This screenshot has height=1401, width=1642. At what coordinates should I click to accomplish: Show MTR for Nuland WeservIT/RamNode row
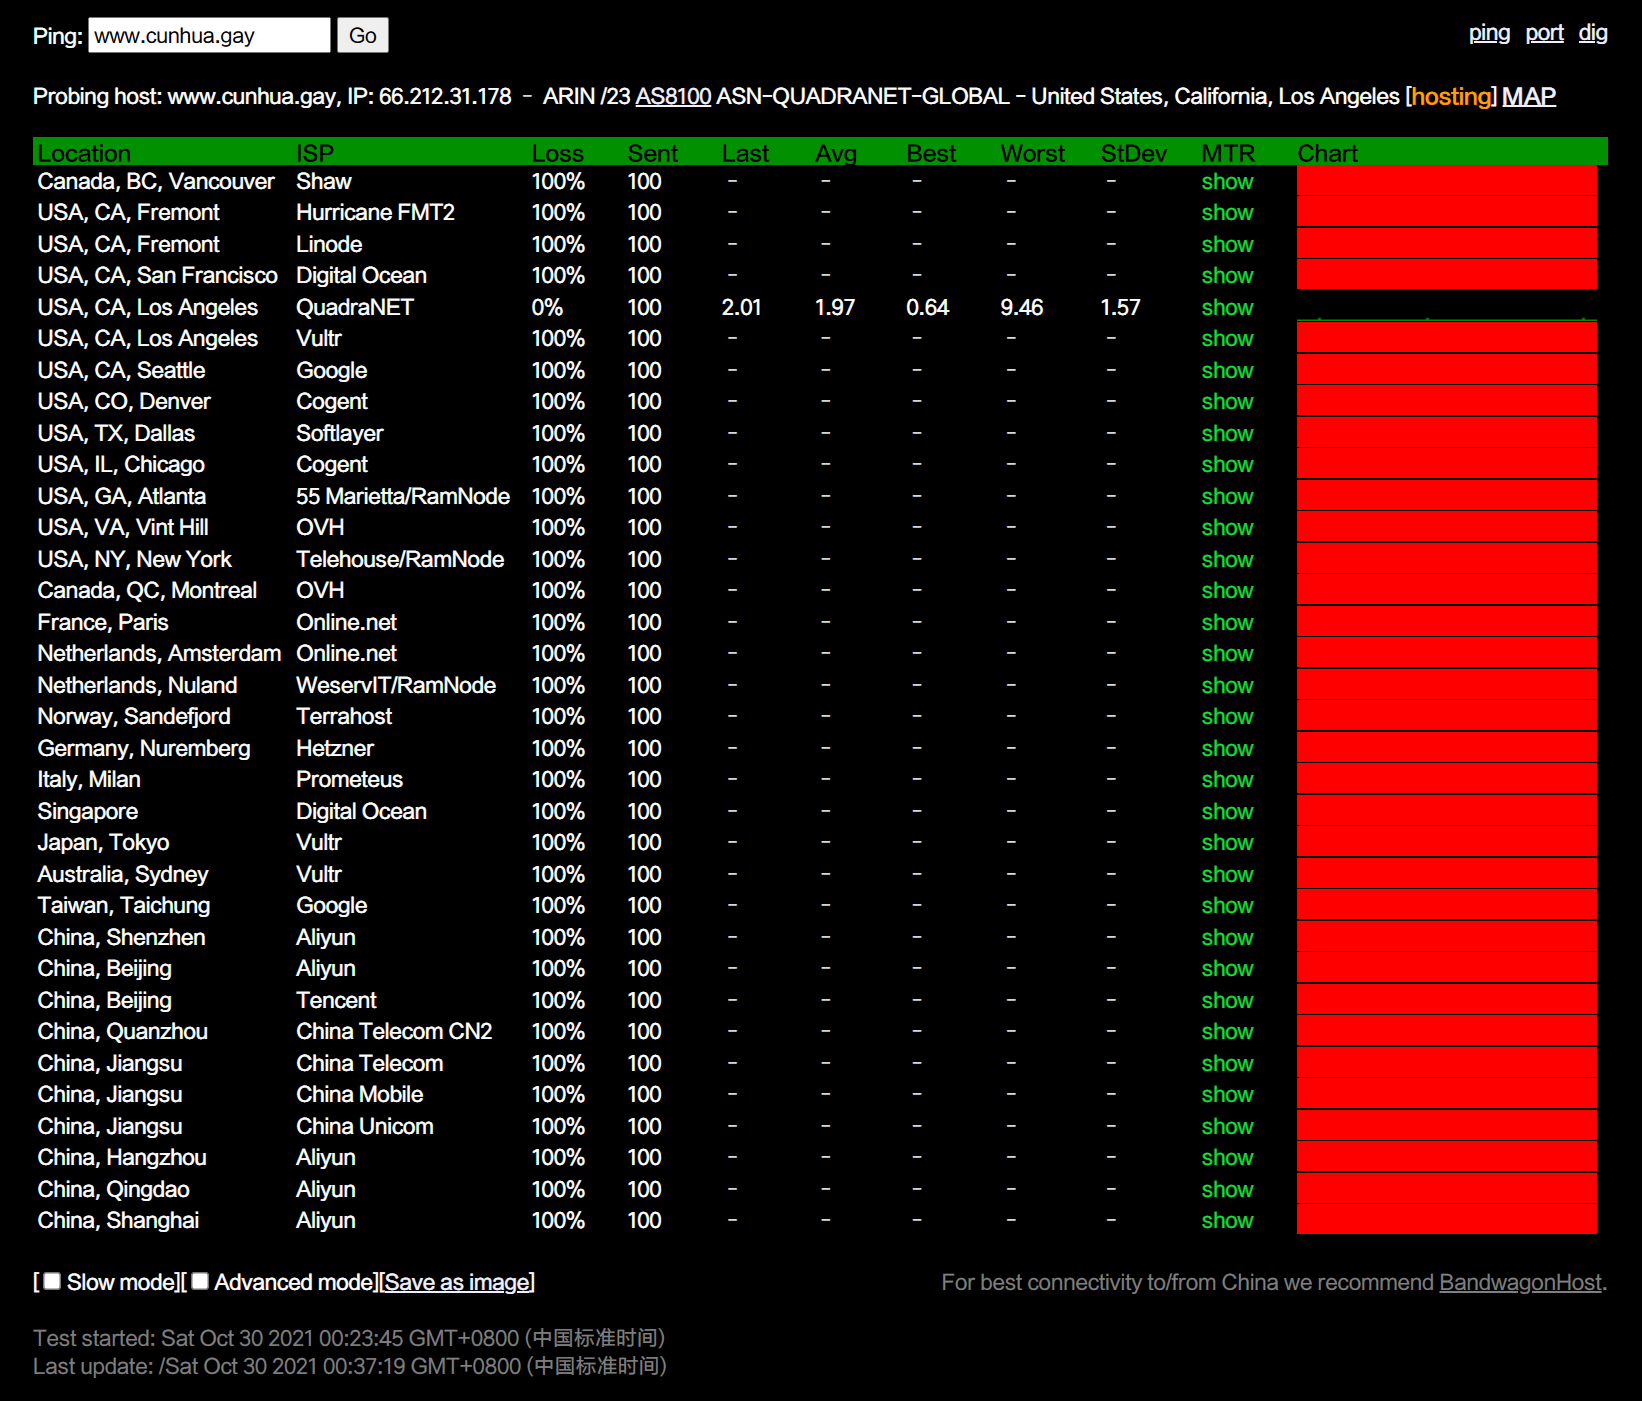[x=1227, y=685]
